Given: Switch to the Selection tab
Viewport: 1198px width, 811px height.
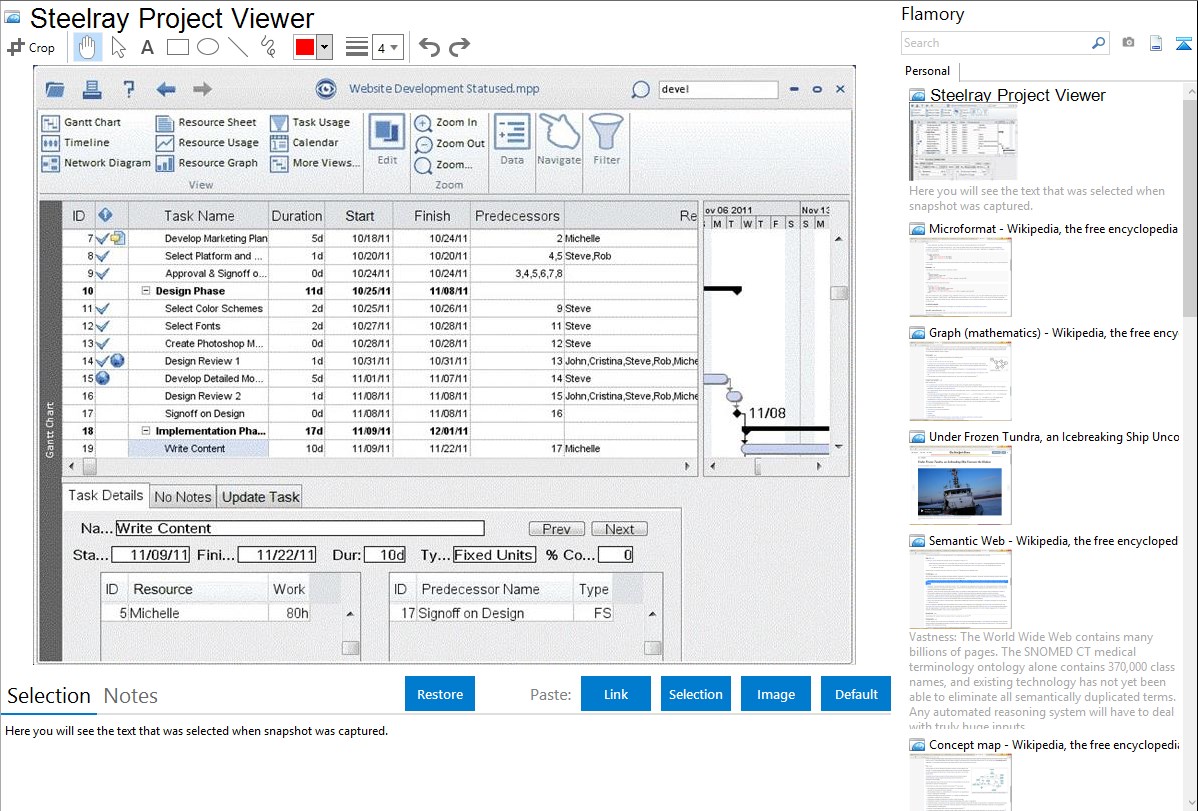Looking at the screenshot, I should pyautogui.click(x=49, y=696).
